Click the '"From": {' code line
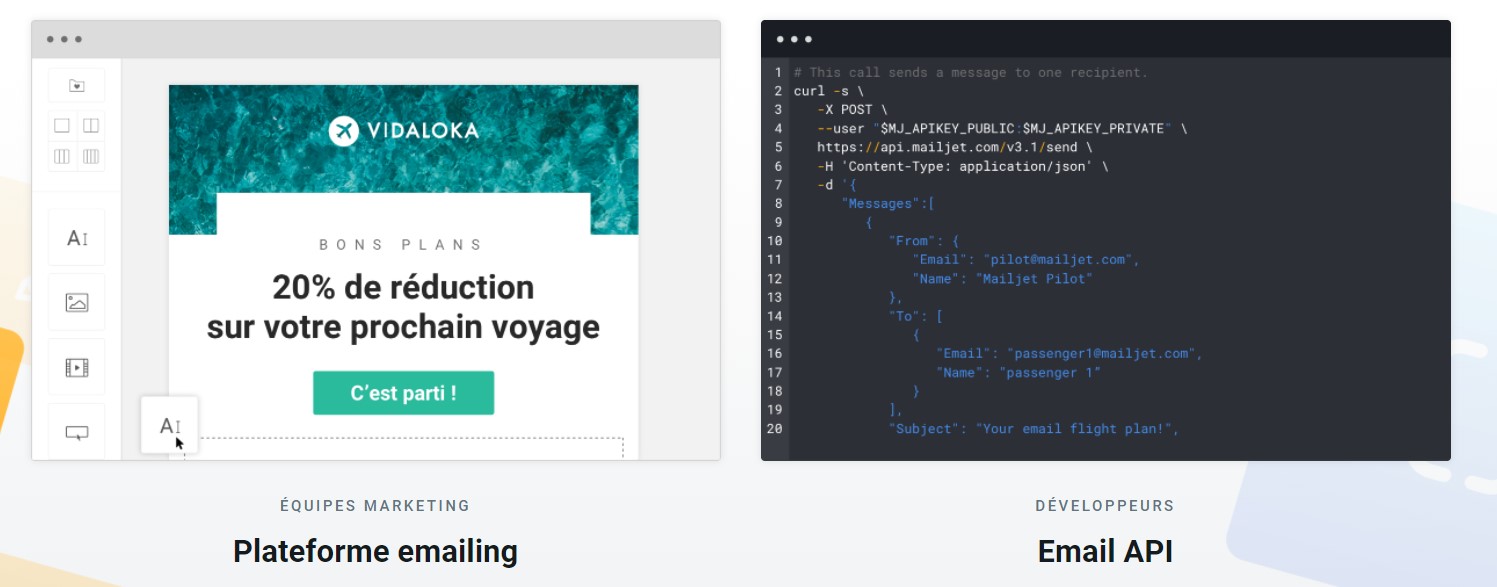Viewport: 1497px width, 587px height. point(924,241)
